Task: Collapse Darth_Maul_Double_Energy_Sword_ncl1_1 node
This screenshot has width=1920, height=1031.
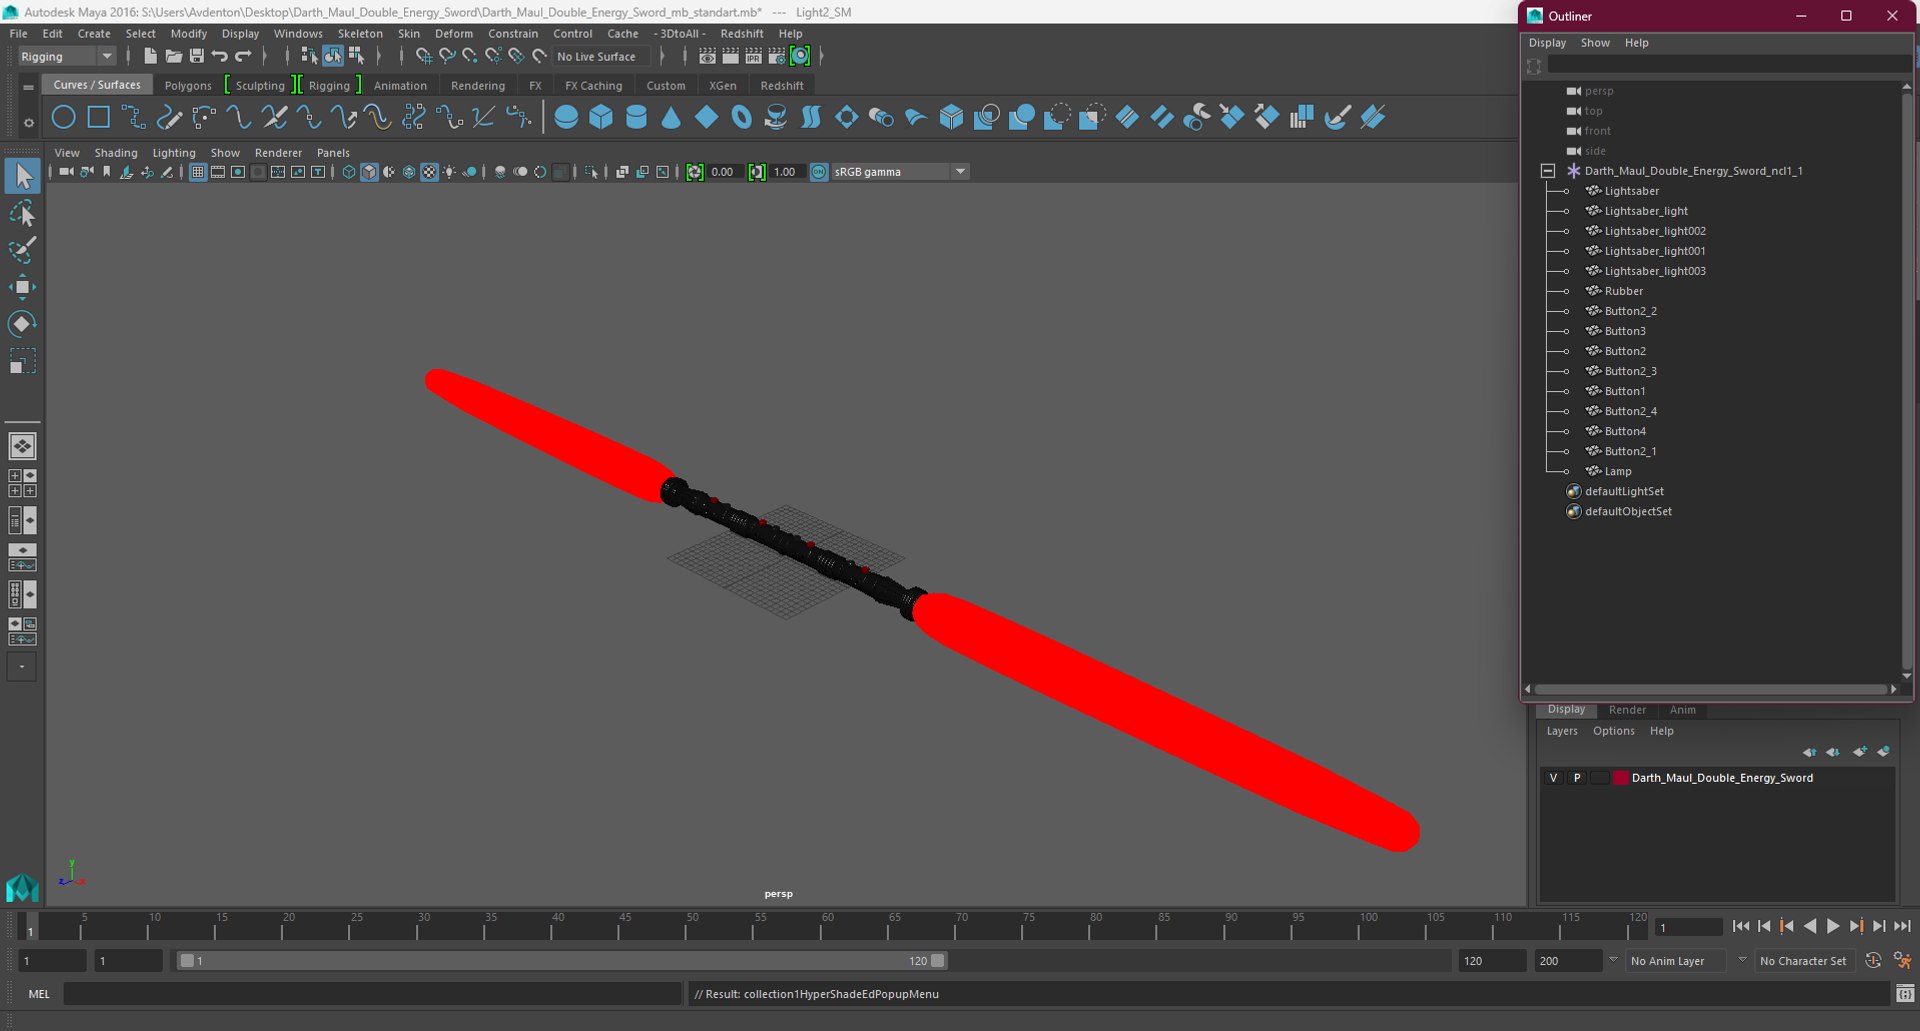Action: point(1548,171)
